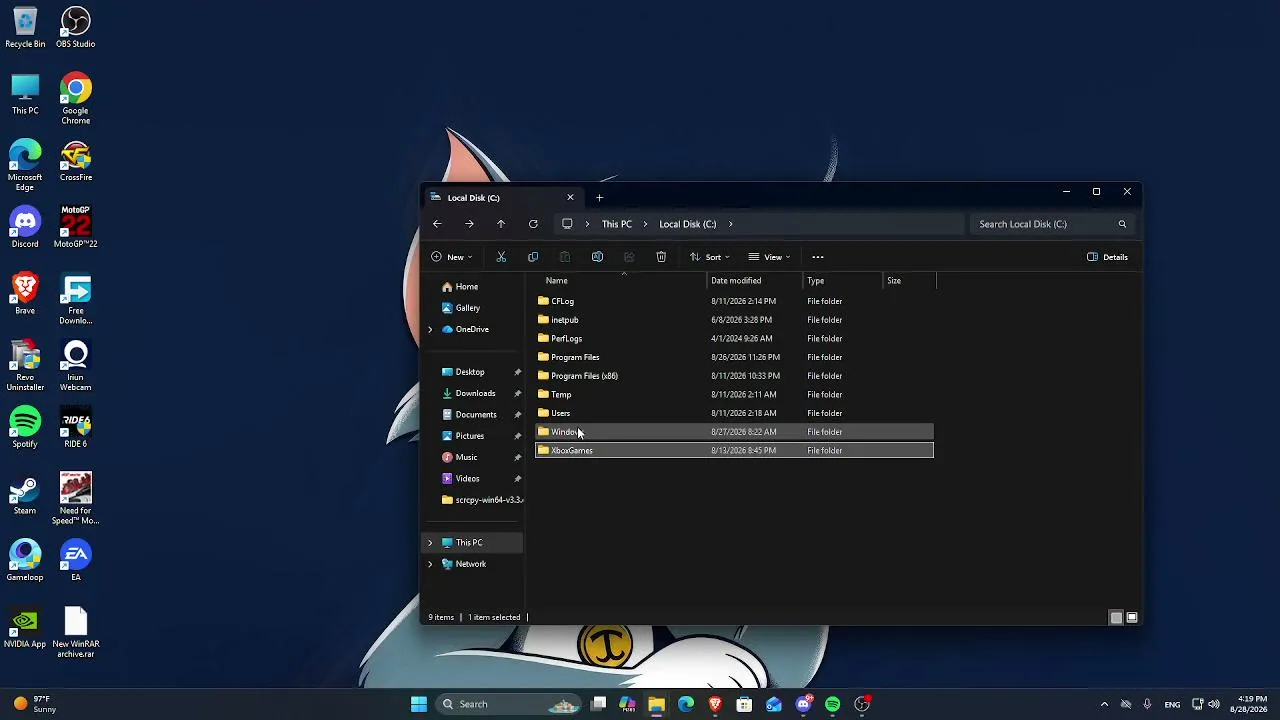
Task: Select Revo Uninstaller on the desktop
Action: click(x=25, y=366)
